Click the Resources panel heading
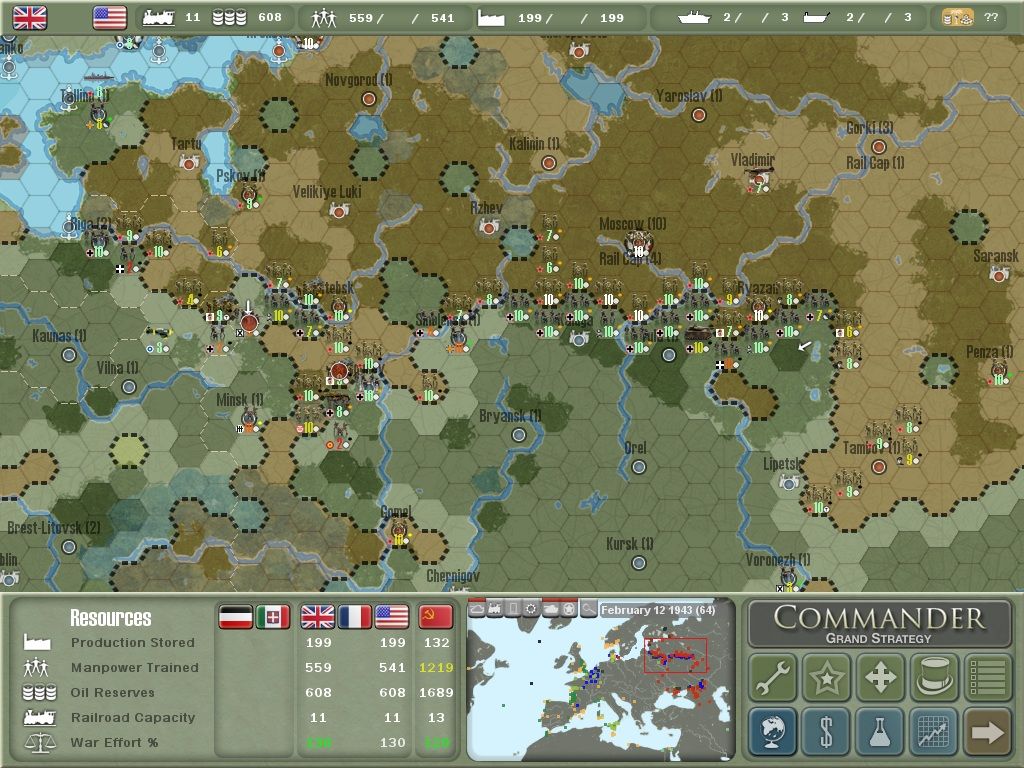The height and width of the screenshot is (768, 1024). tap(110, 618)
